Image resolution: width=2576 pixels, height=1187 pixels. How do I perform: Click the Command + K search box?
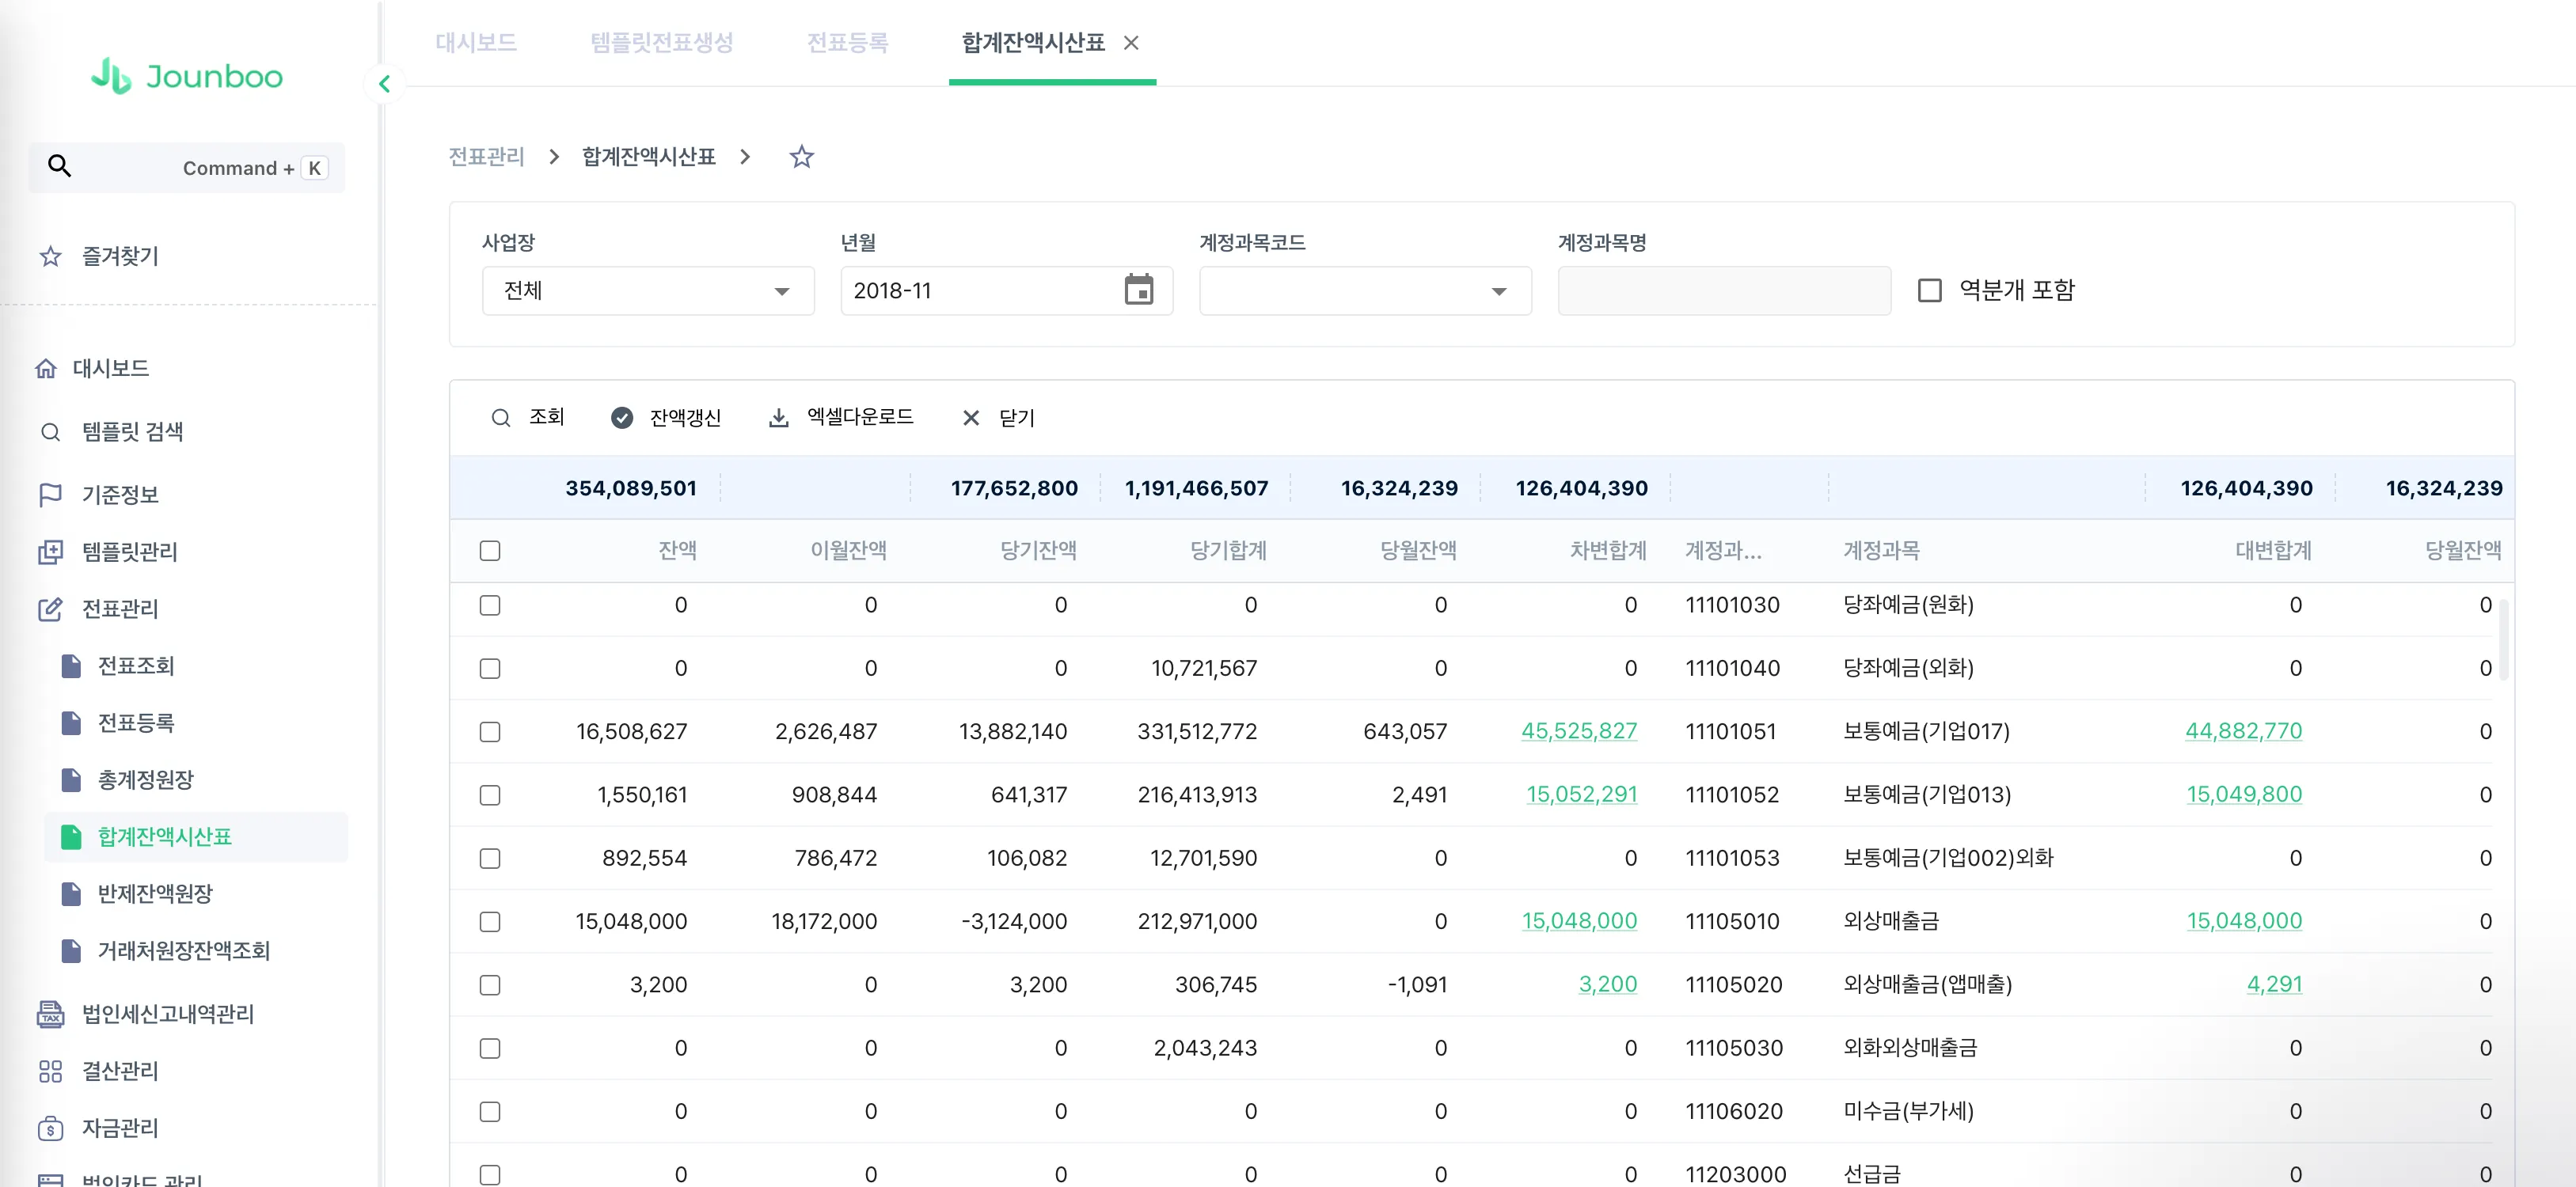pos(187,167)
